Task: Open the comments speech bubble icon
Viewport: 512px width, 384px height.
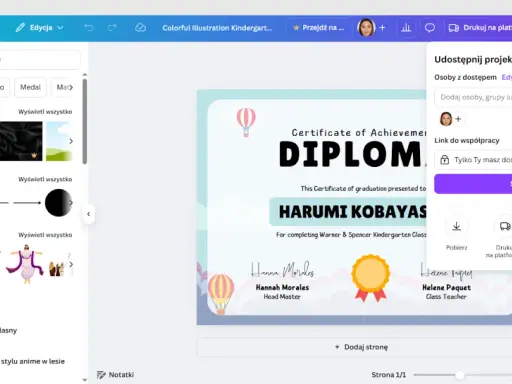Action: click(430, 28)
